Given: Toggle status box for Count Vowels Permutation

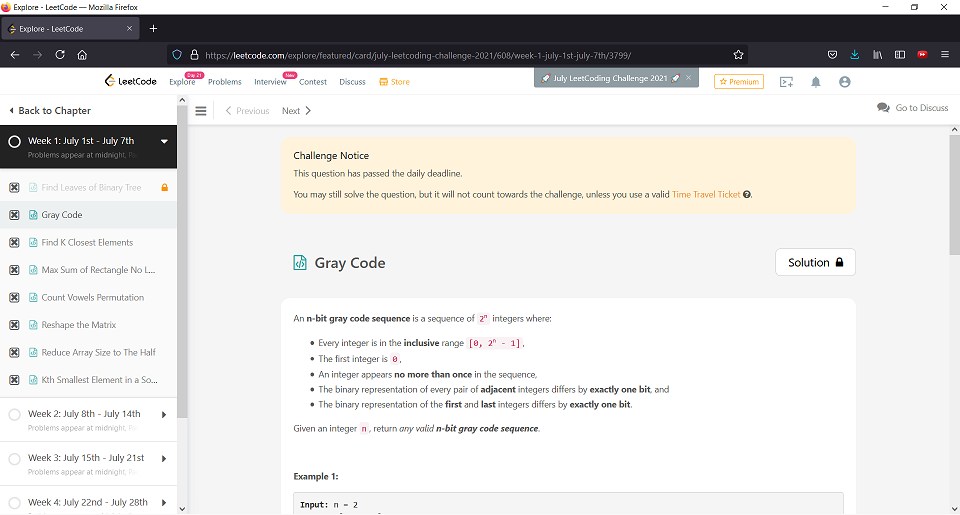Looking at the screenshot, I should [15, 298].
